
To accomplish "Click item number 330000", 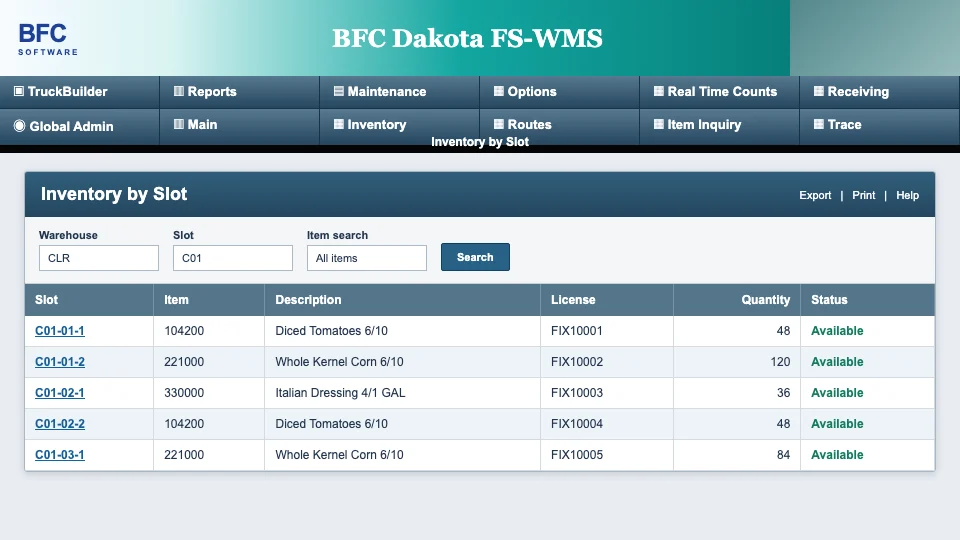I will pyautogui.click(x=184, y=392).
